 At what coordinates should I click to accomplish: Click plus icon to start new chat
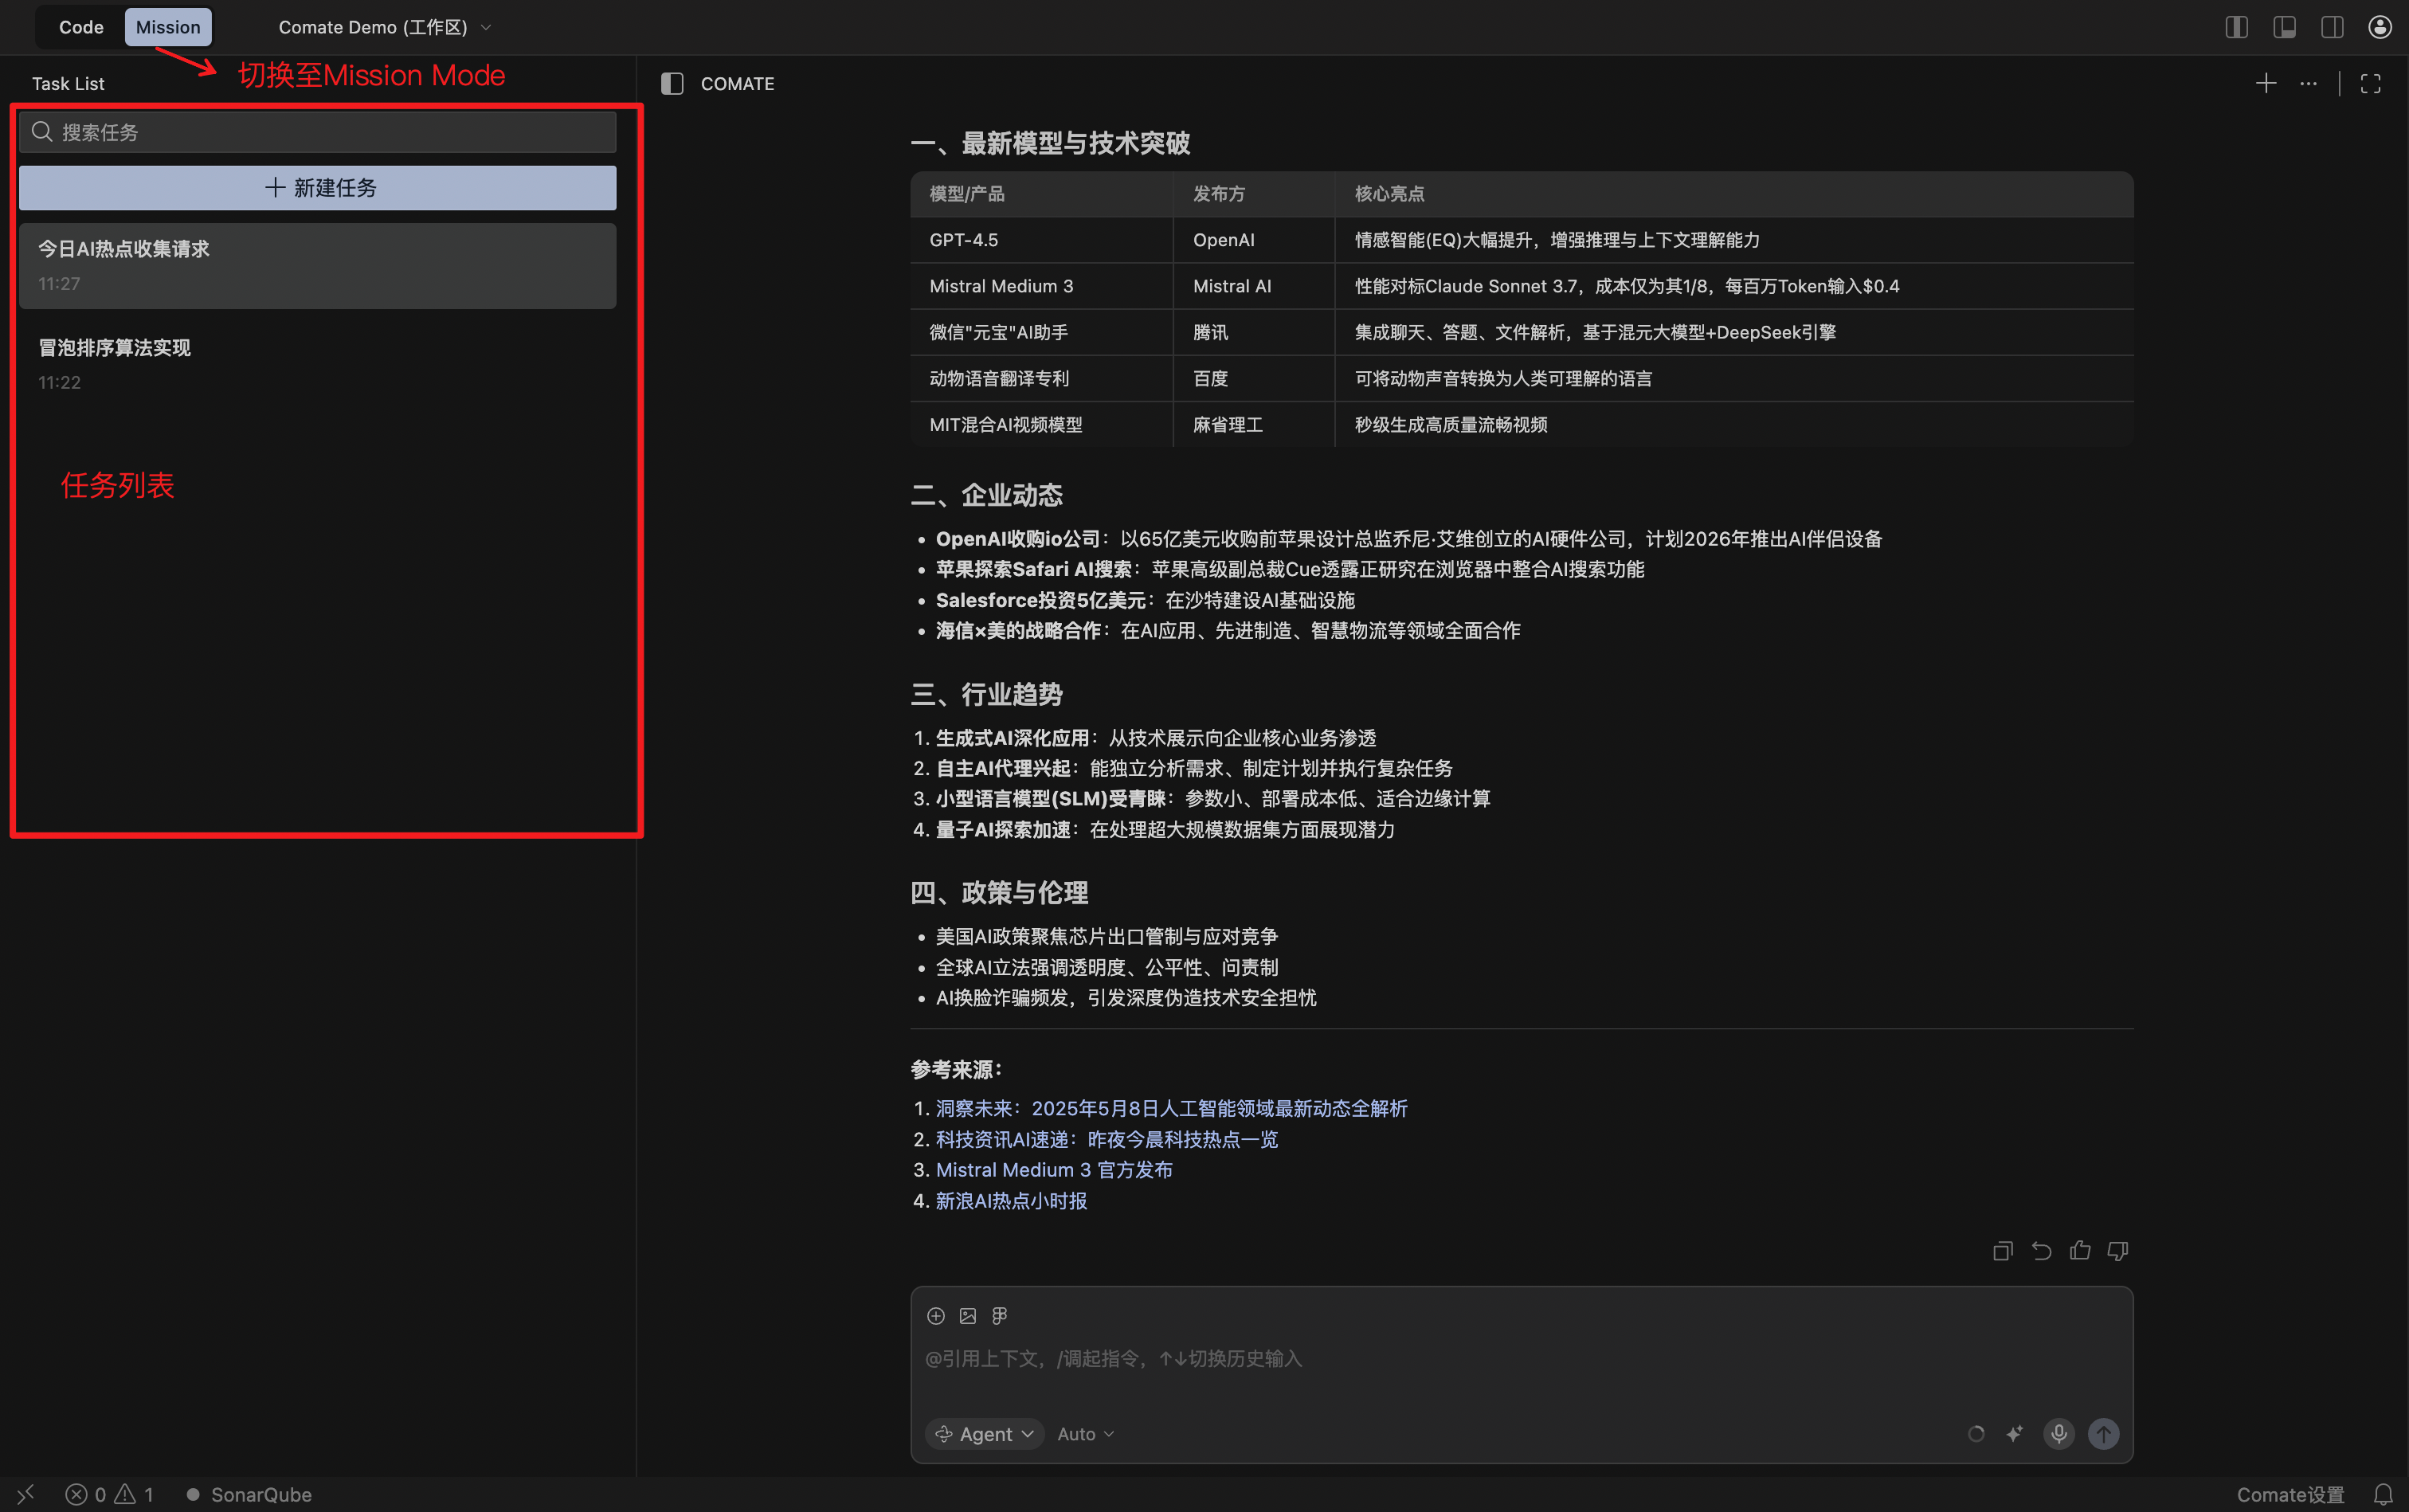(x=2266, y=83)
